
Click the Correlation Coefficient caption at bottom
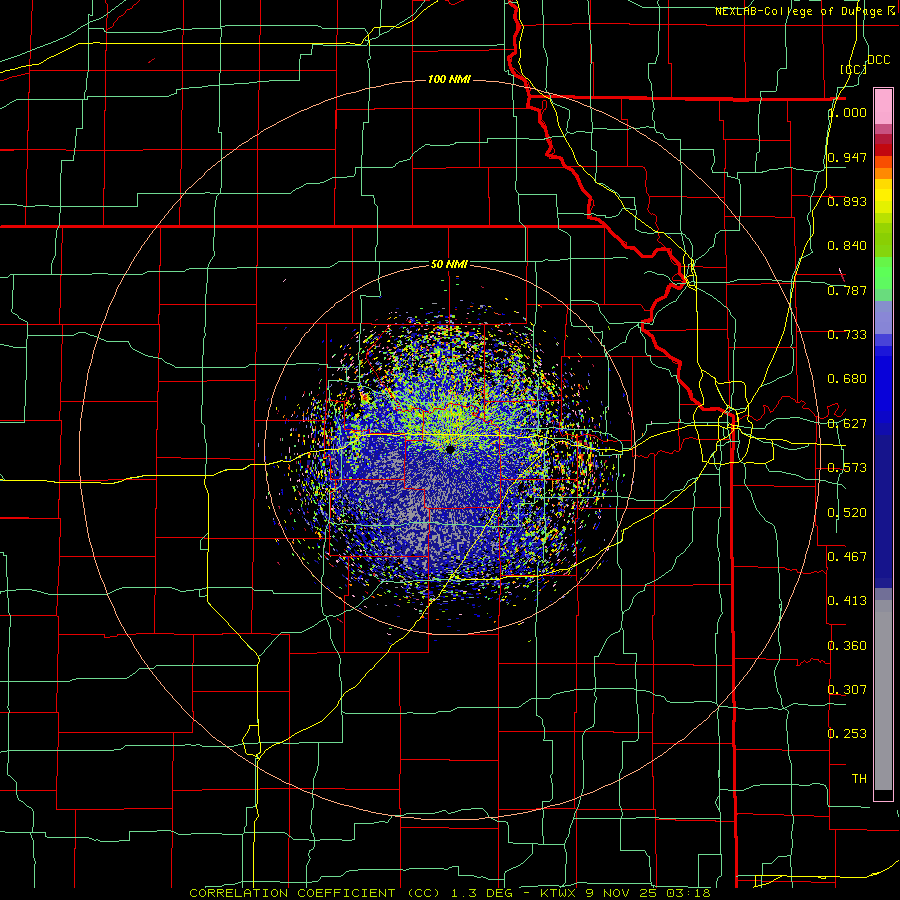tap(450, 893)
